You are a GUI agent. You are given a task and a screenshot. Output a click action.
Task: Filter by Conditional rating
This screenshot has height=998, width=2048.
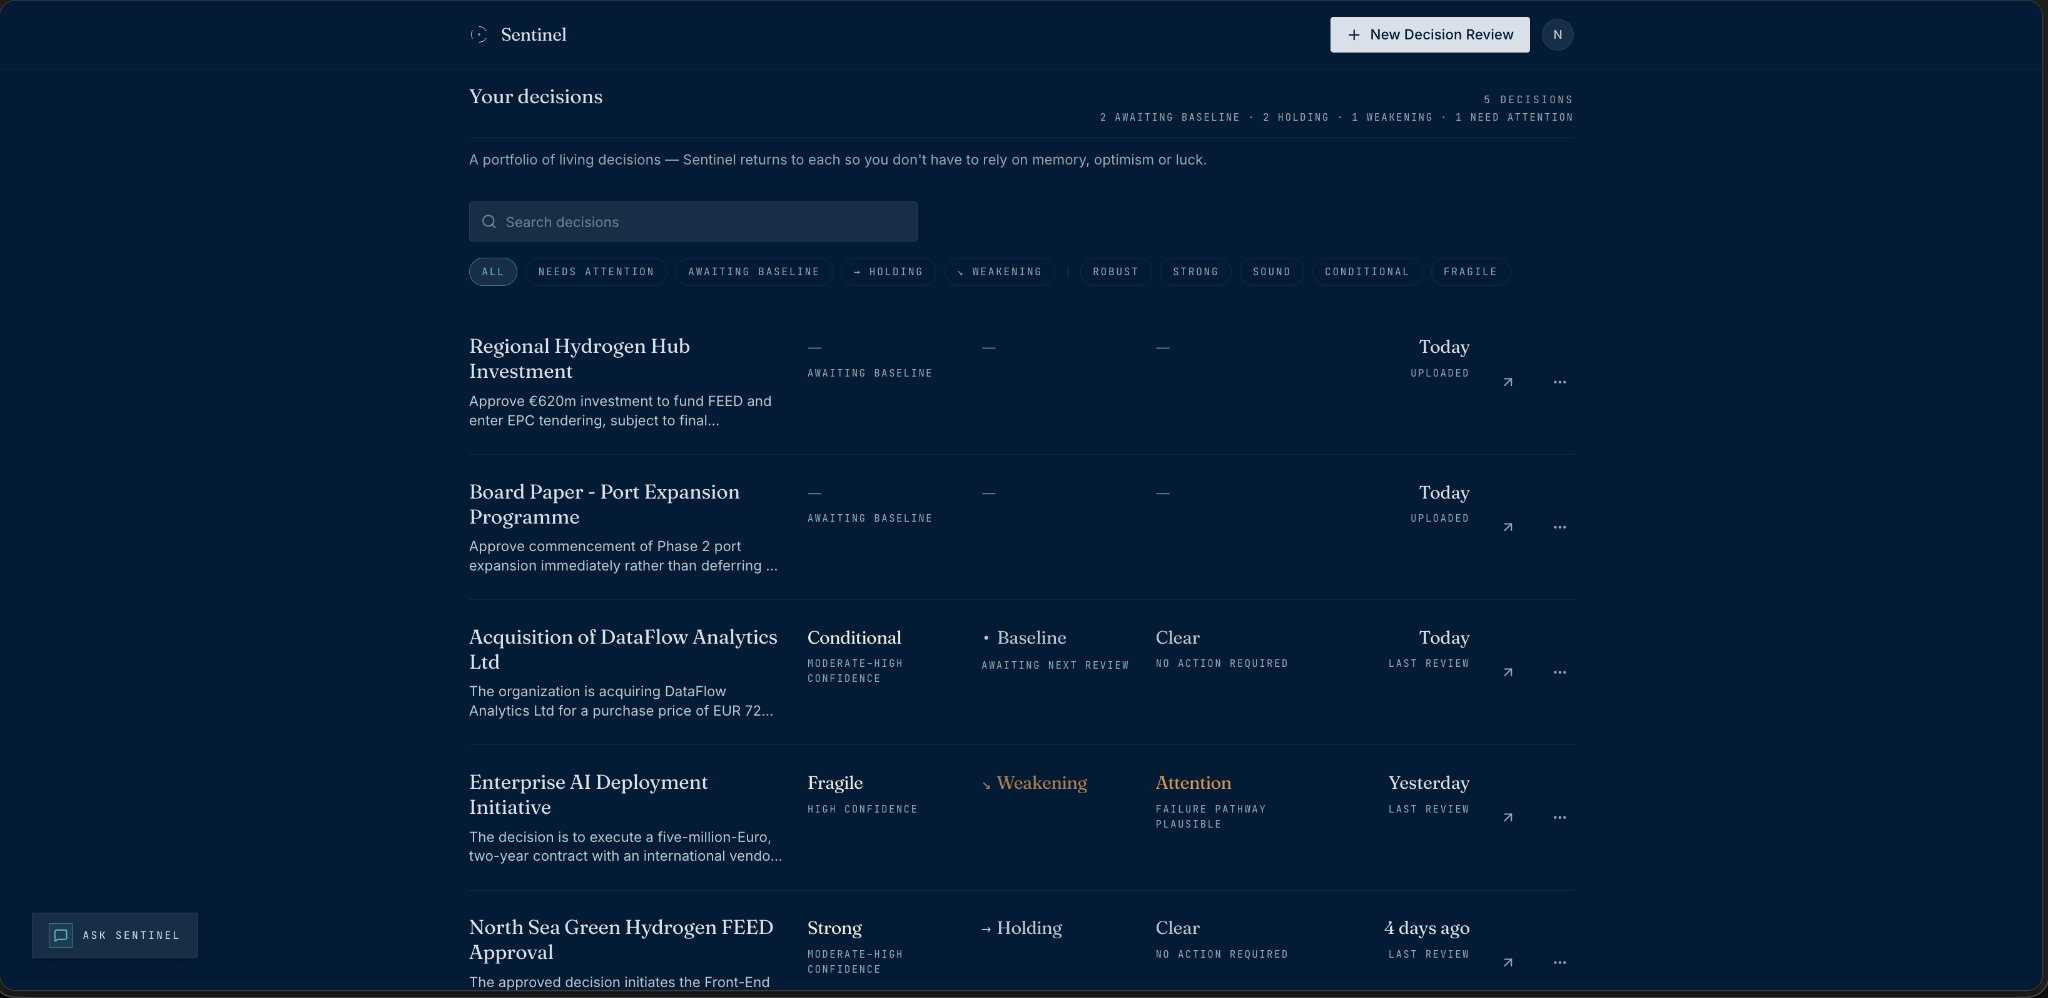click(1367, 272)
